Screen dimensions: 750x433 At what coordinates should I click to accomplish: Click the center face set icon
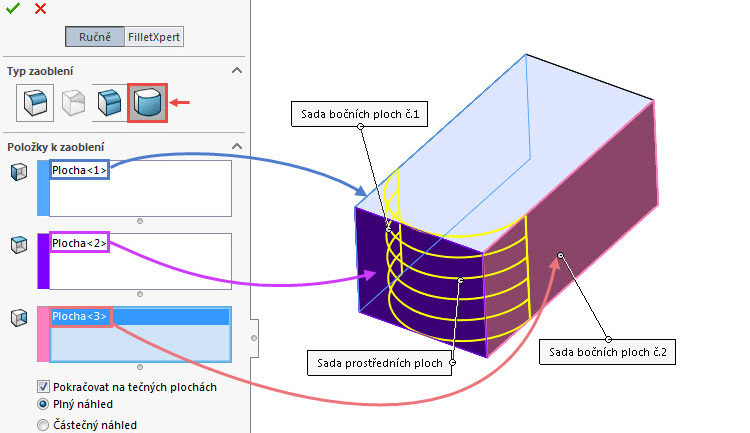coord(19,244)
